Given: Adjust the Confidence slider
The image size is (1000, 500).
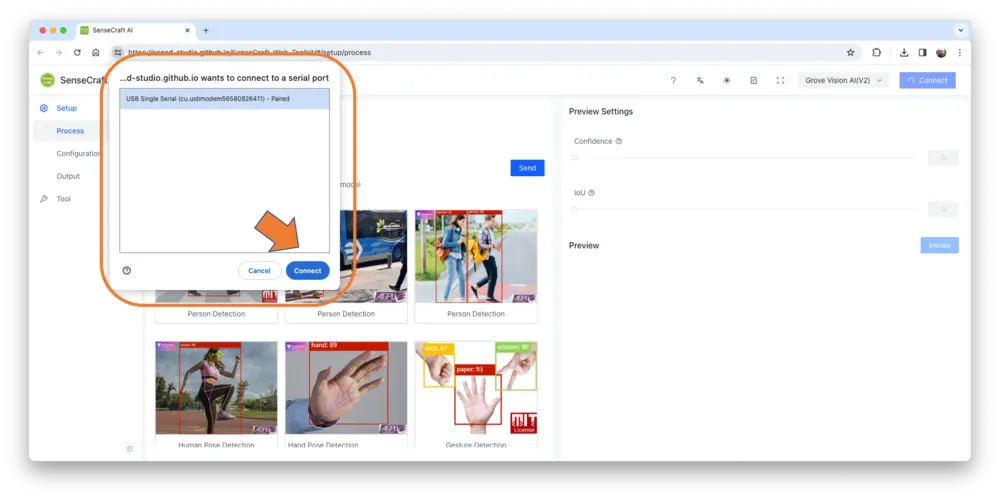Looking at the screenshot, I should point(575,157).
